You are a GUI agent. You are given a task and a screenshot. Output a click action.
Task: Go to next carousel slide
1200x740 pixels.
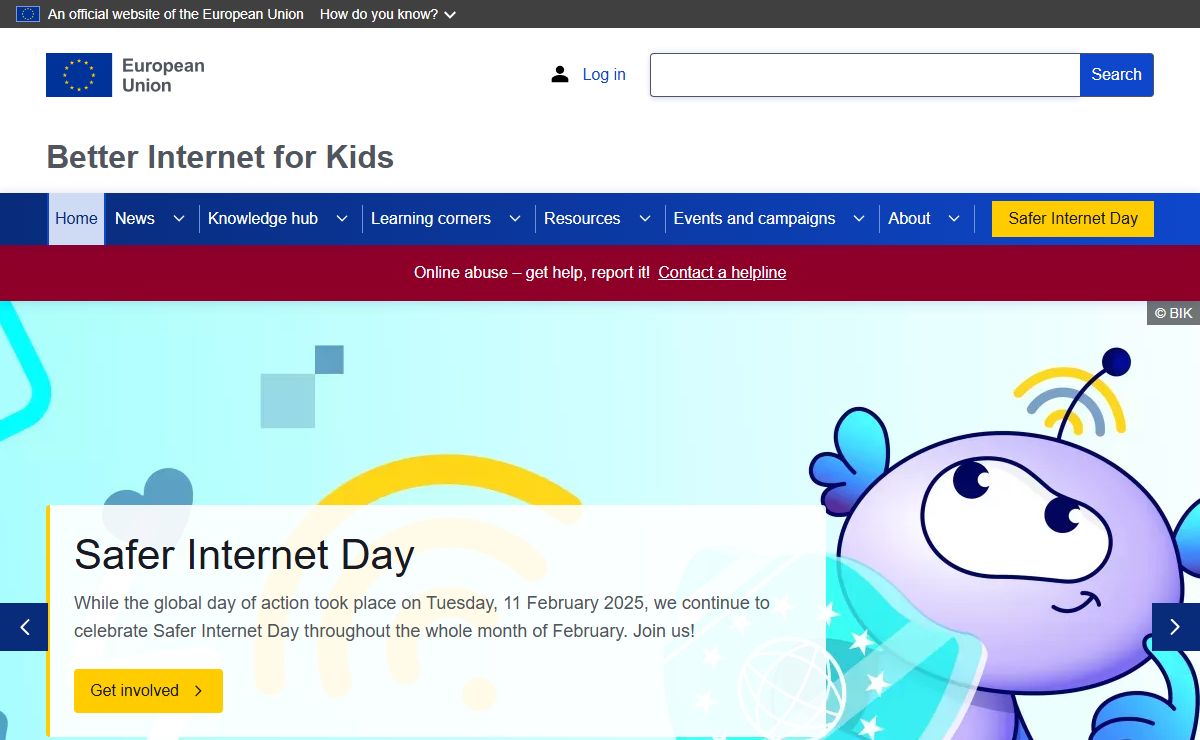[1176, 627]
